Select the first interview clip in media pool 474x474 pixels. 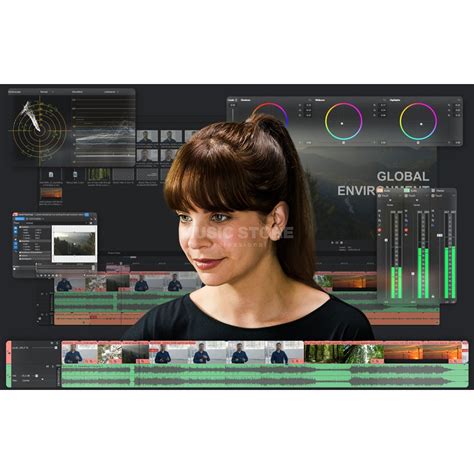(147, 137)
